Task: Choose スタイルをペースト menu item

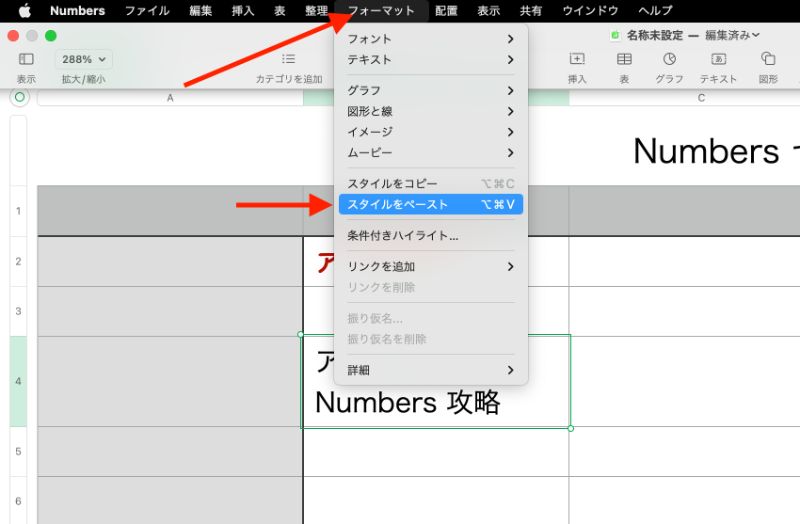Action: click(x=431, y=204)
